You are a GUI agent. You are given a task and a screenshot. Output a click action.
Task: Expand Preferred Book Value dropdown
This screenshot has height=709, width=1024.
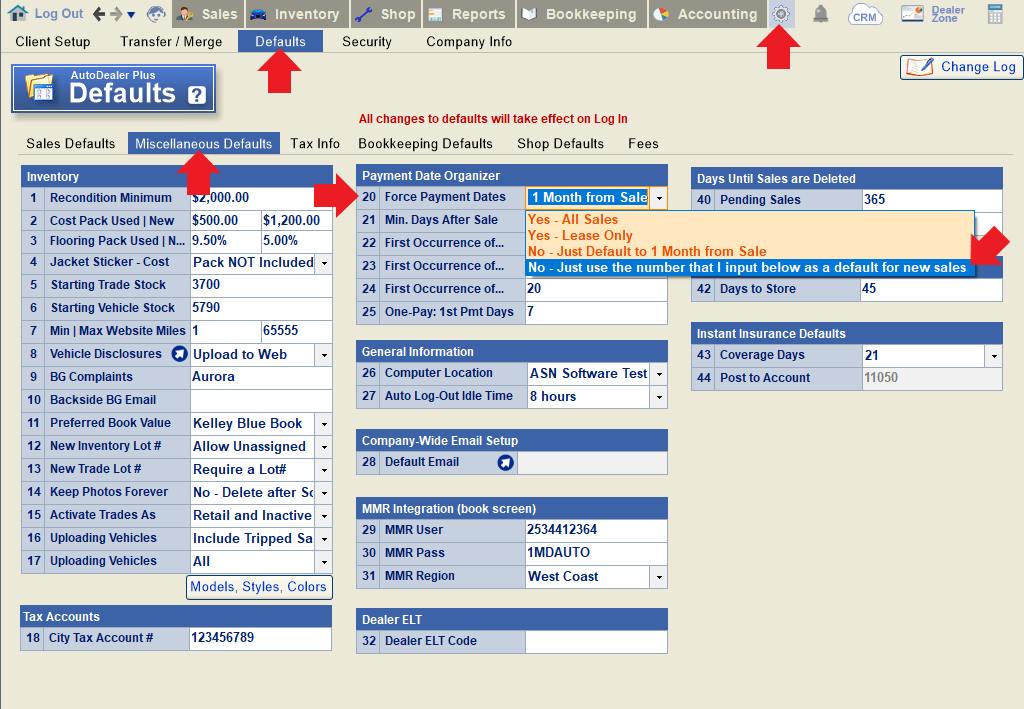click(x=324, y=424)
